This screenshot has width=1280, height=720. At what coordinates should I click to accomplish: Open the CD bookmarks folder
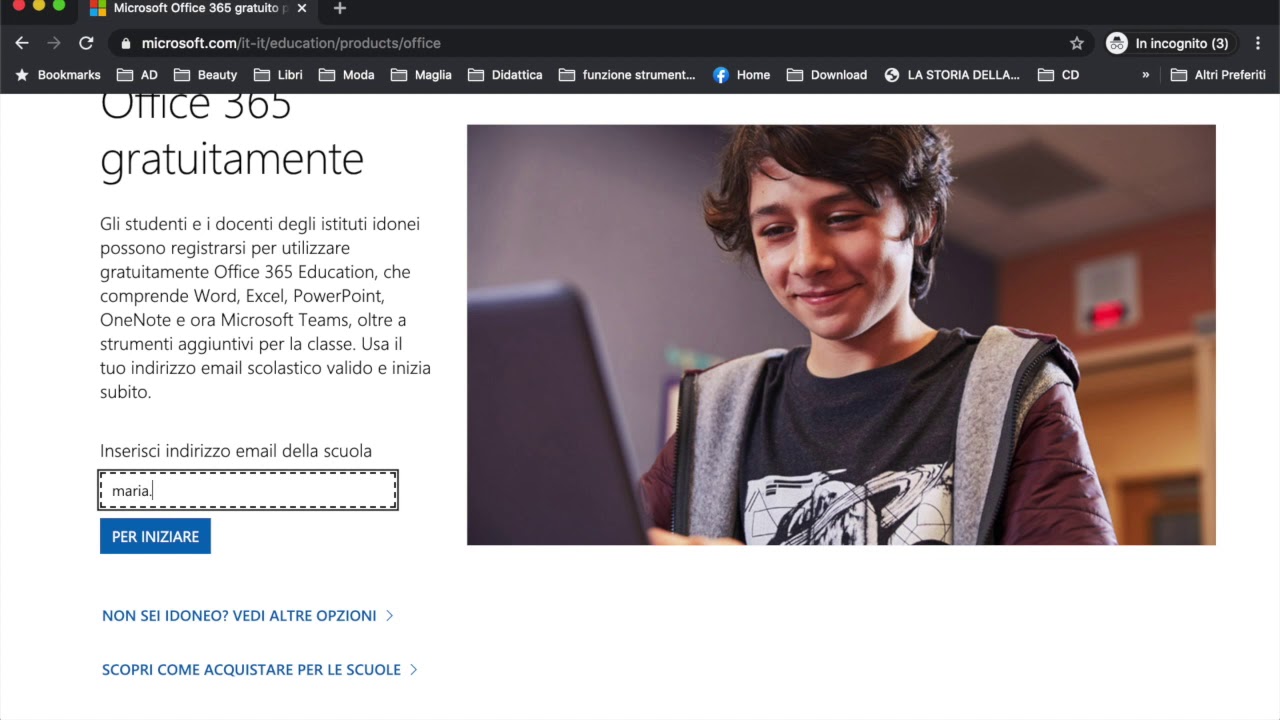(1058, 75)
